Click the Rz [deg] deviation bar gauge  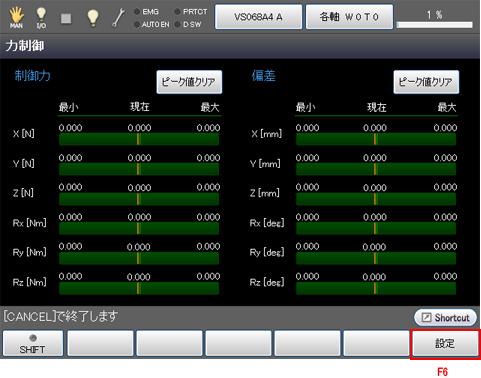point(376,288)
